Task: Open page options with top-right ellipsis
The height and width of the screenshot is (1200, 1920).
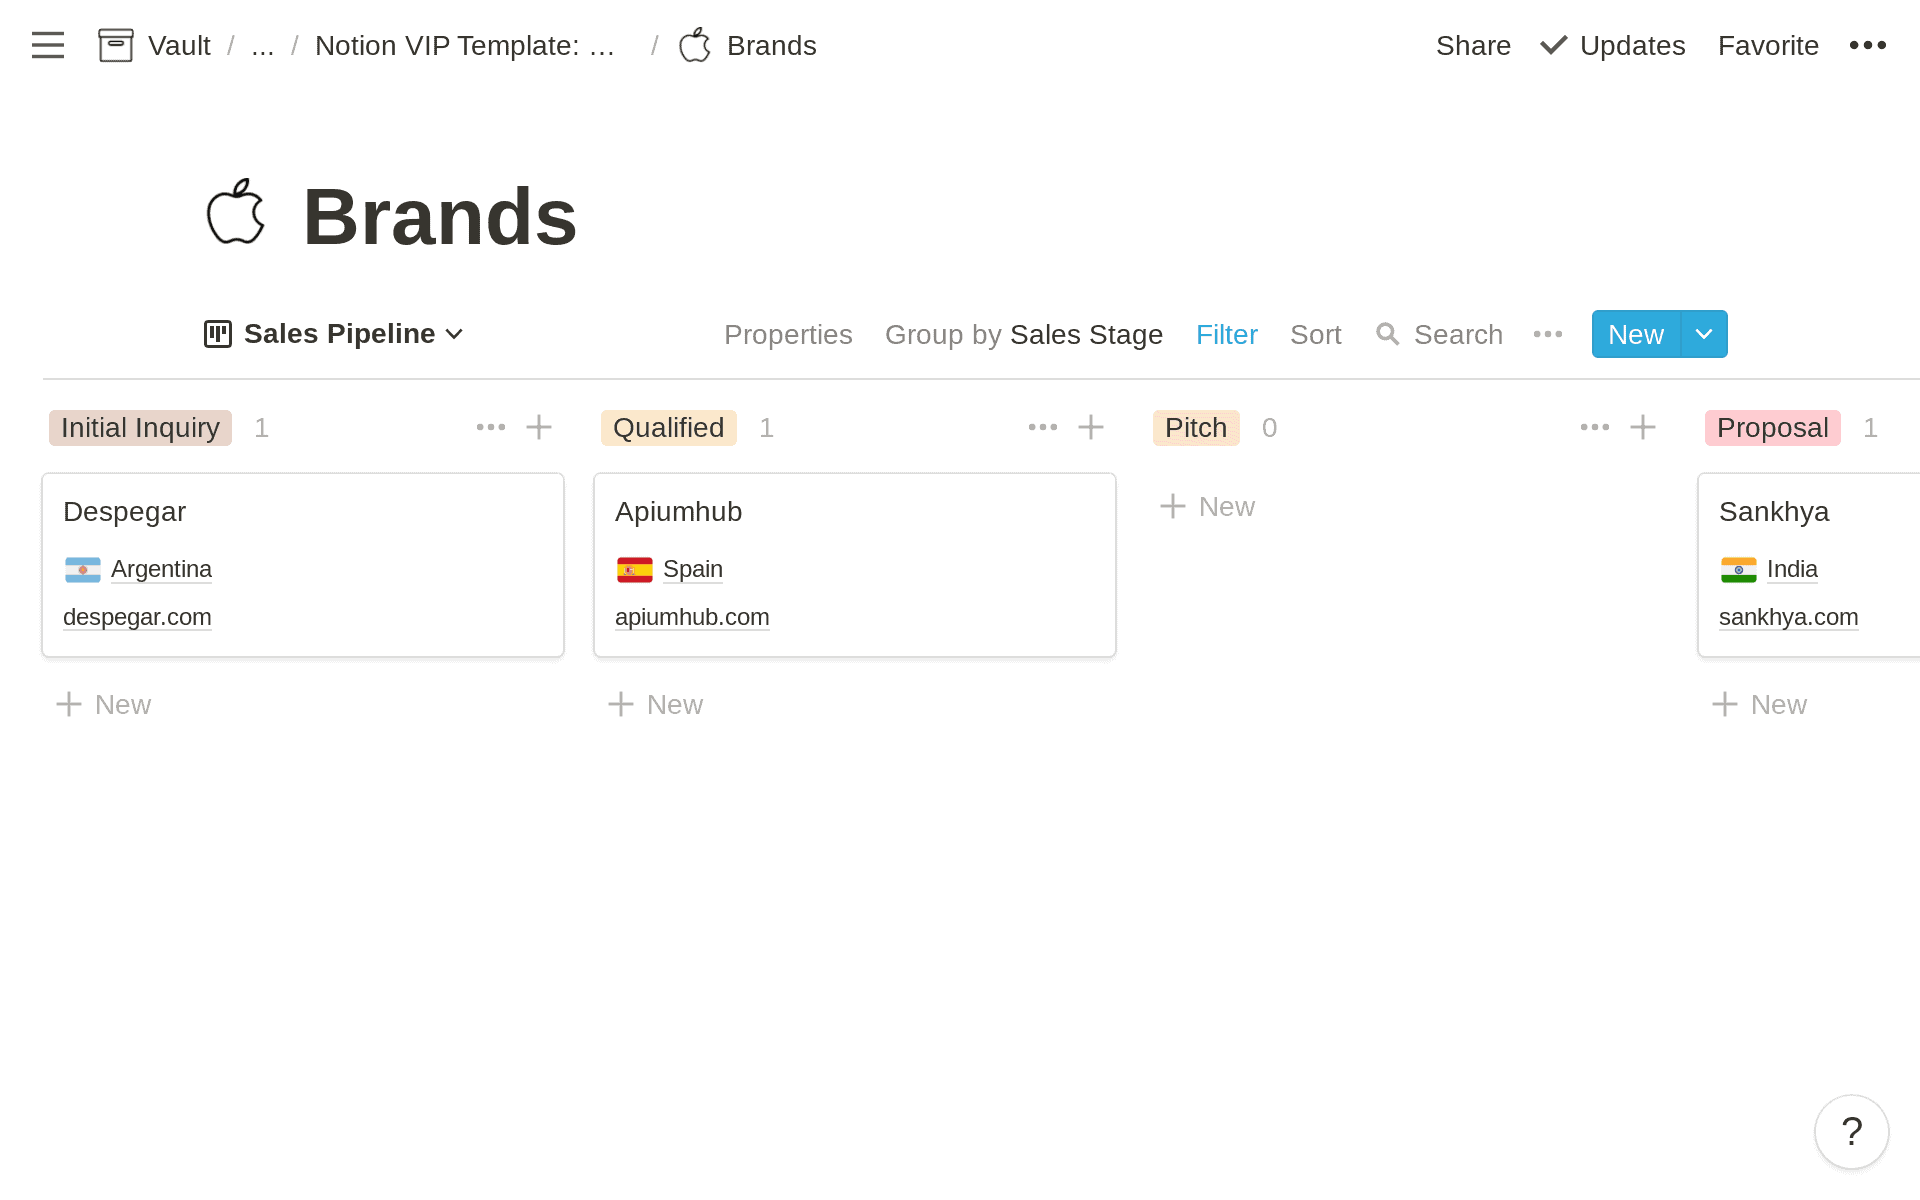Action: (x=1868, y=45)
